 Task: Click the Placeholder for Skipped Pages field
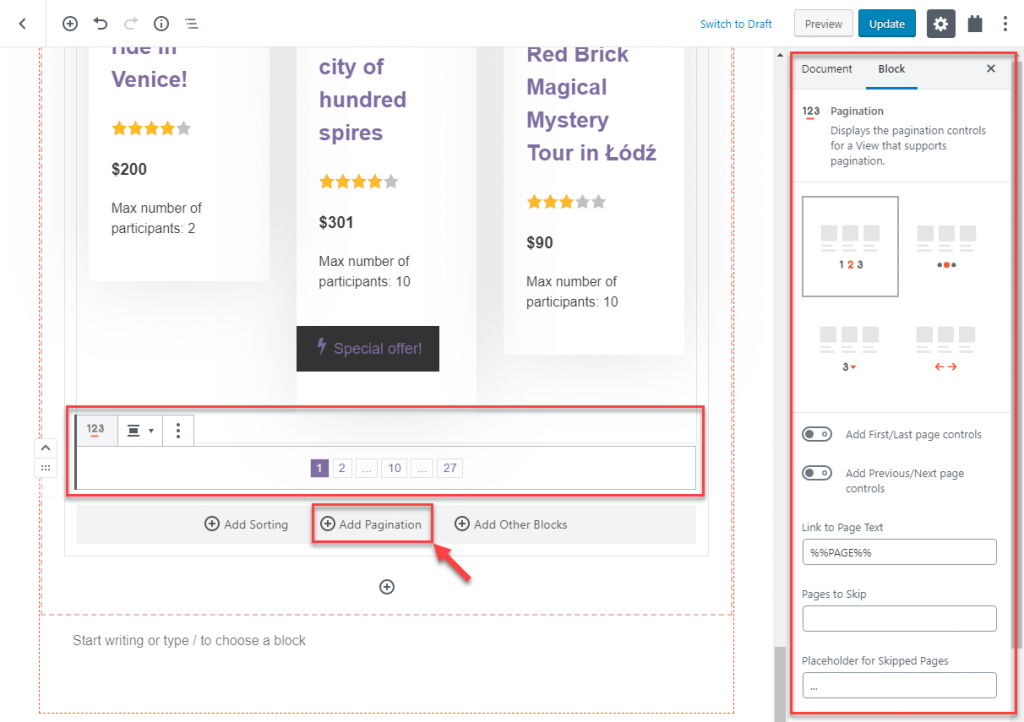coord(899,685)
